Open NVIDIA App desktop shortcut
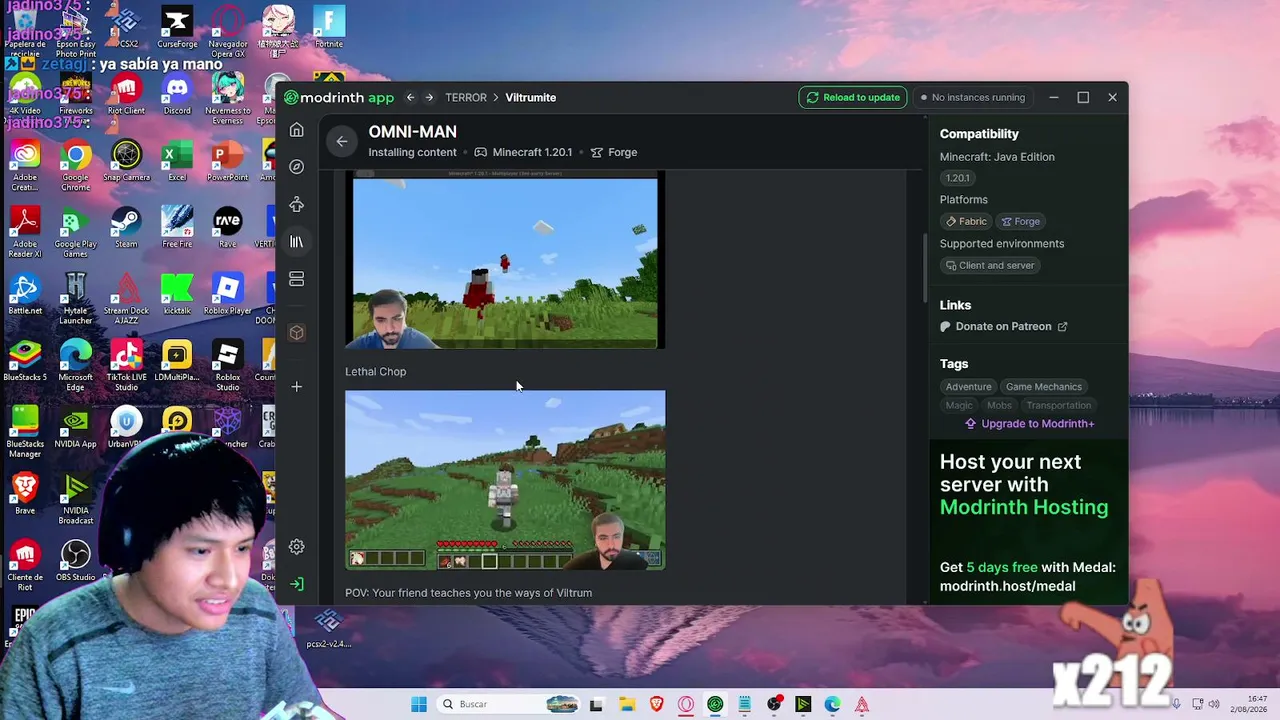The image size is (1280, 720). 75,428
